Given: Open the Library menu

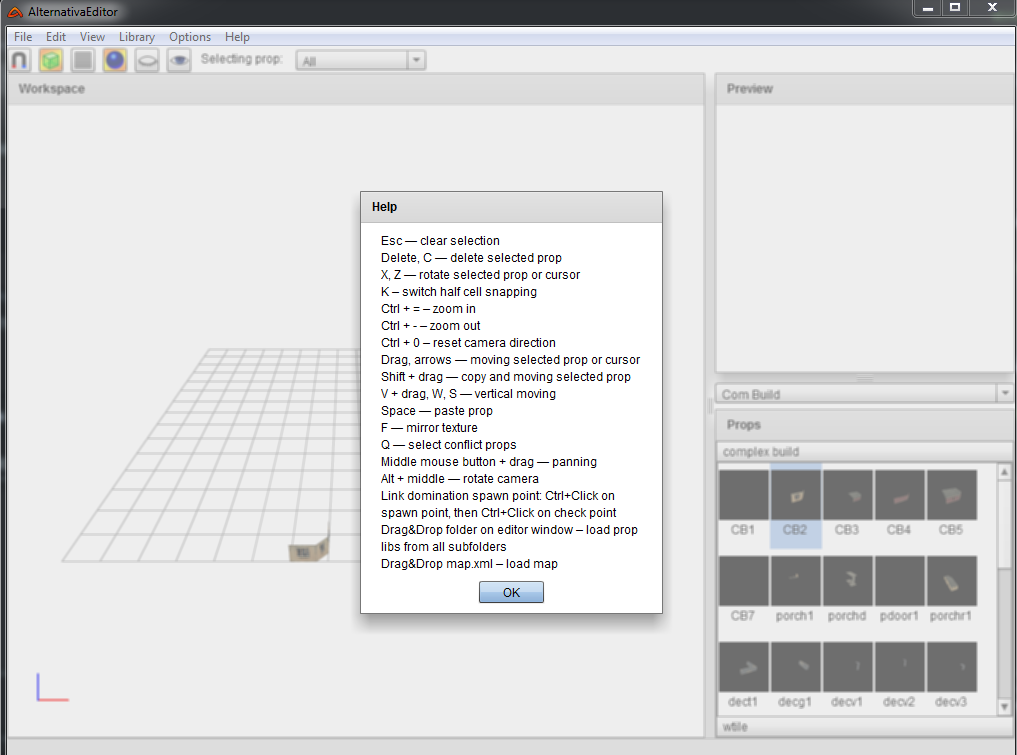Looking at the screenshot, I should (136, 37).
